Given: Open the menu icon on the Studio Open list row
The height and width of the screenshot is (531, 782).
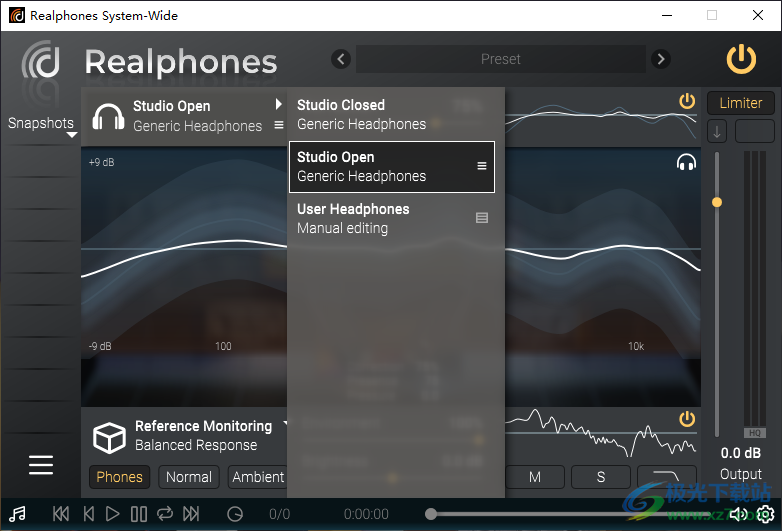Looking at the screenshot, I should pos(482,166).
